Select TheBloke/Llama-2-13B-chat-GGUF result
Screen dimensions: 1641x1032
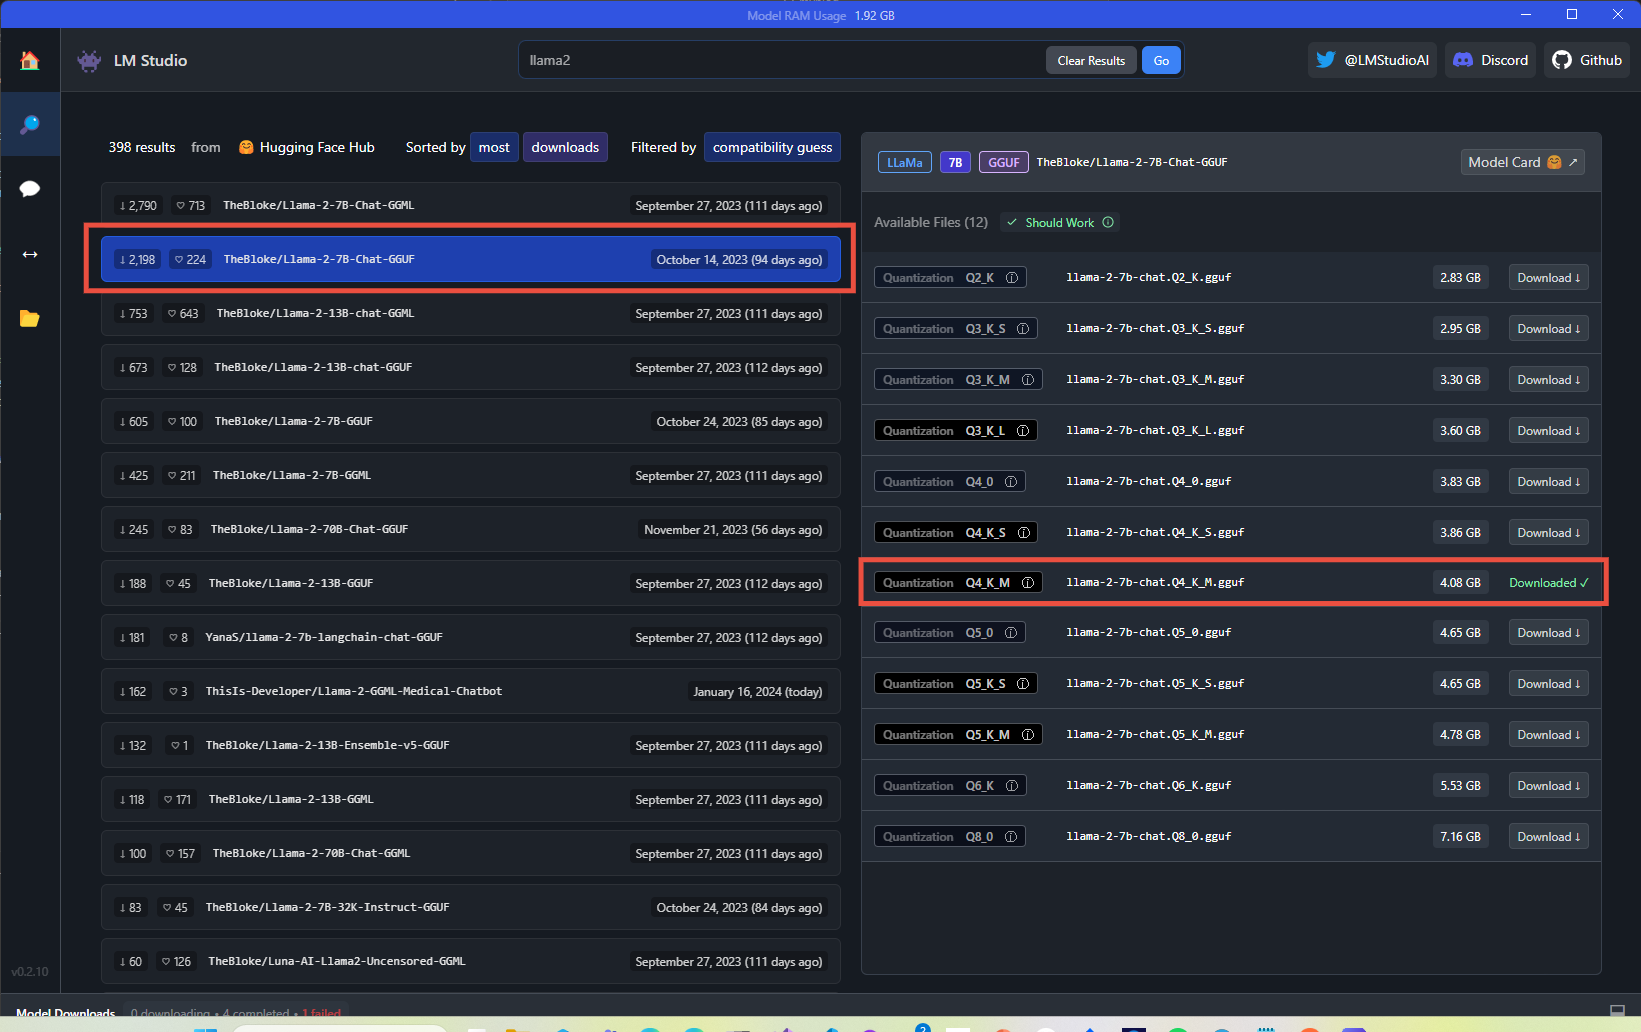pyautogui.click(x=471, y=367)
